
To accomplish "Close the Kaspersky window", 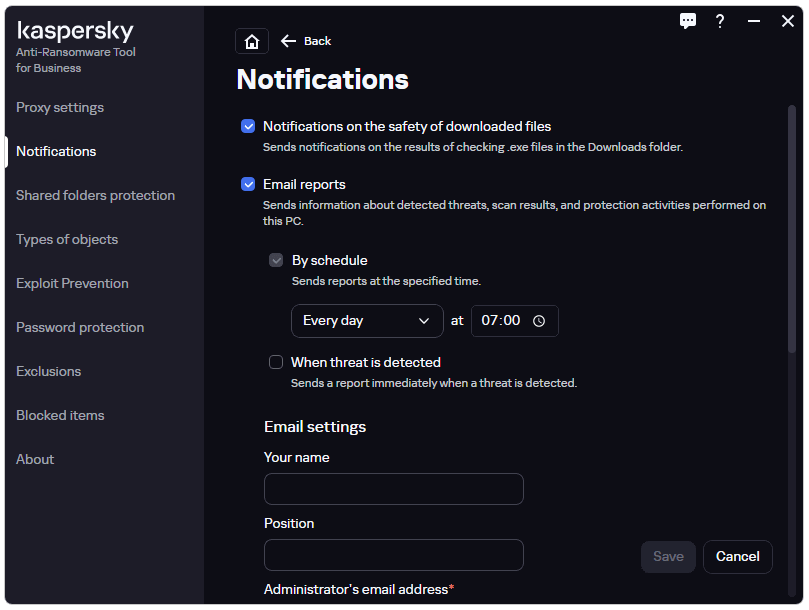I will [x=787, y=21].
